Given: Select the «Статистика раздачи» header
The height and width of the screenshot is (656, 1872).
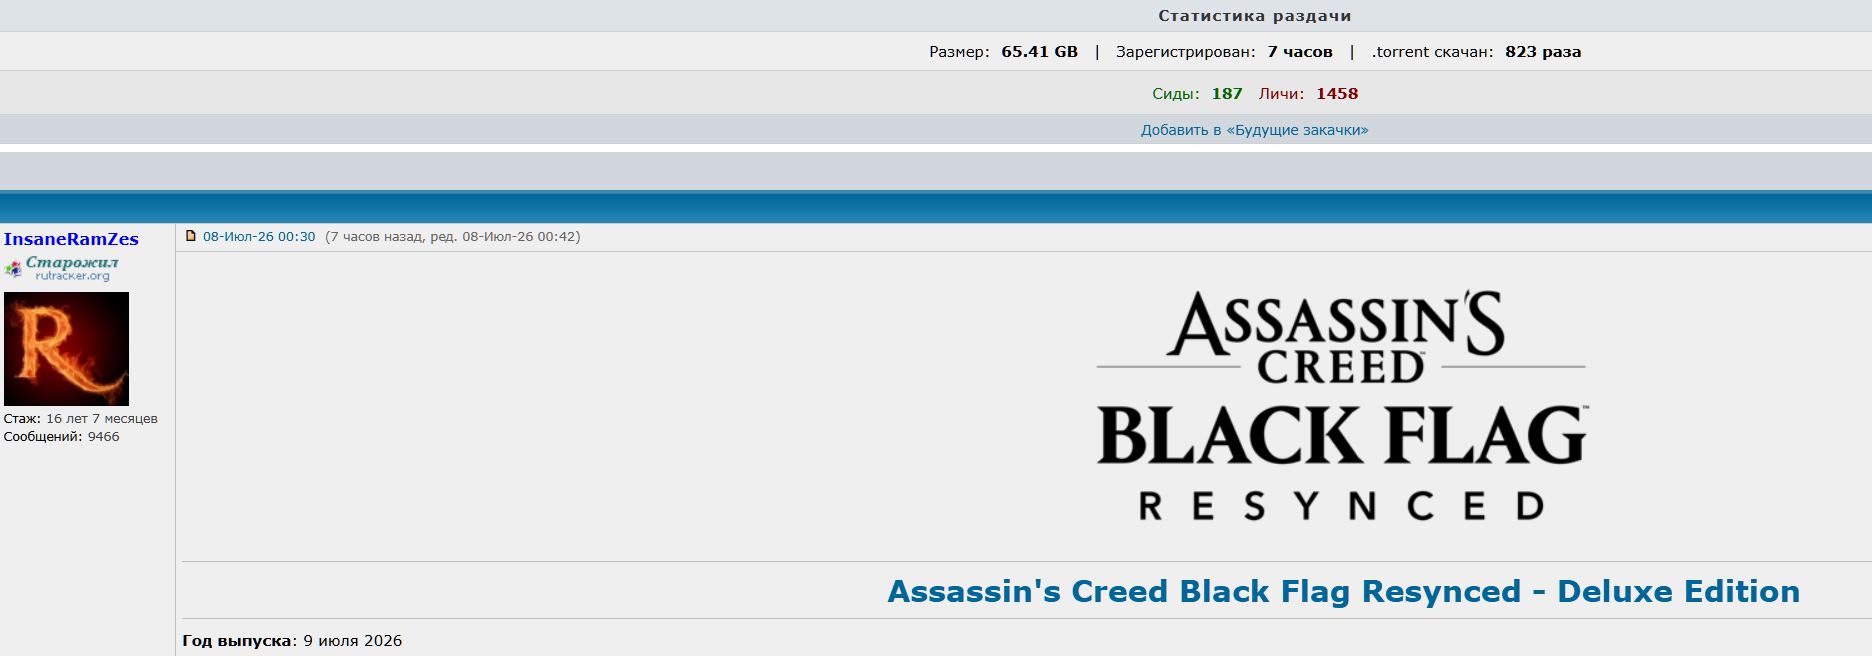Looking at the screenshot, I should point(1254,16).
